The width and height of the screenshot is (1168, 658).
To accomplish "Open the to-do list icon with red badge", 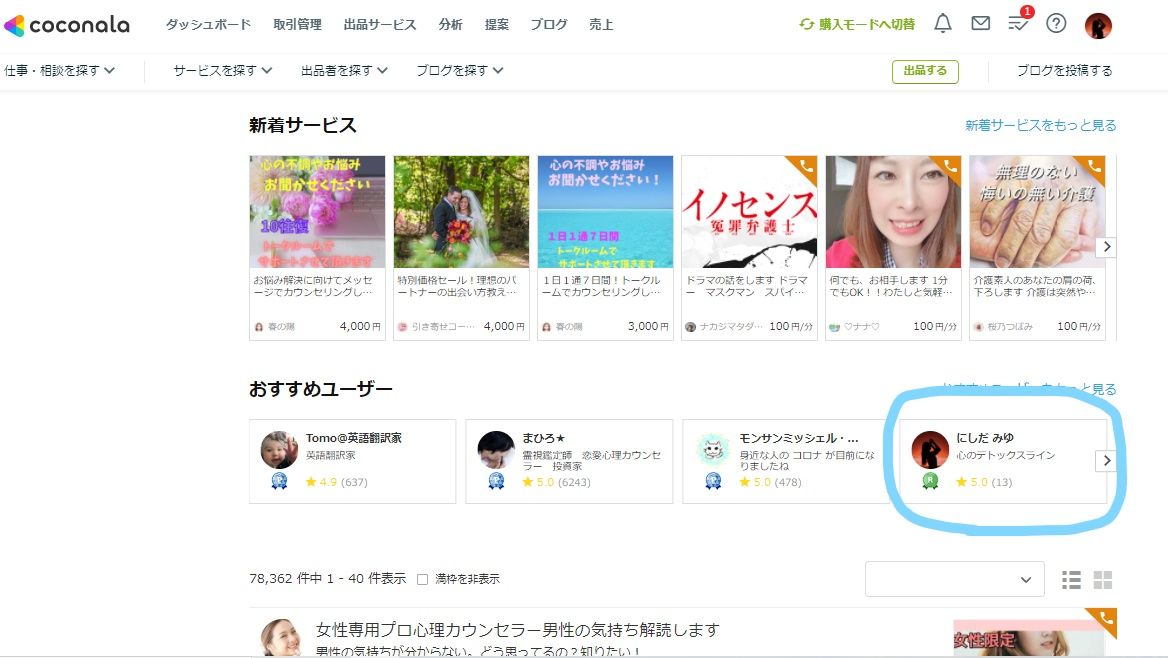I will click(1019, 21).
